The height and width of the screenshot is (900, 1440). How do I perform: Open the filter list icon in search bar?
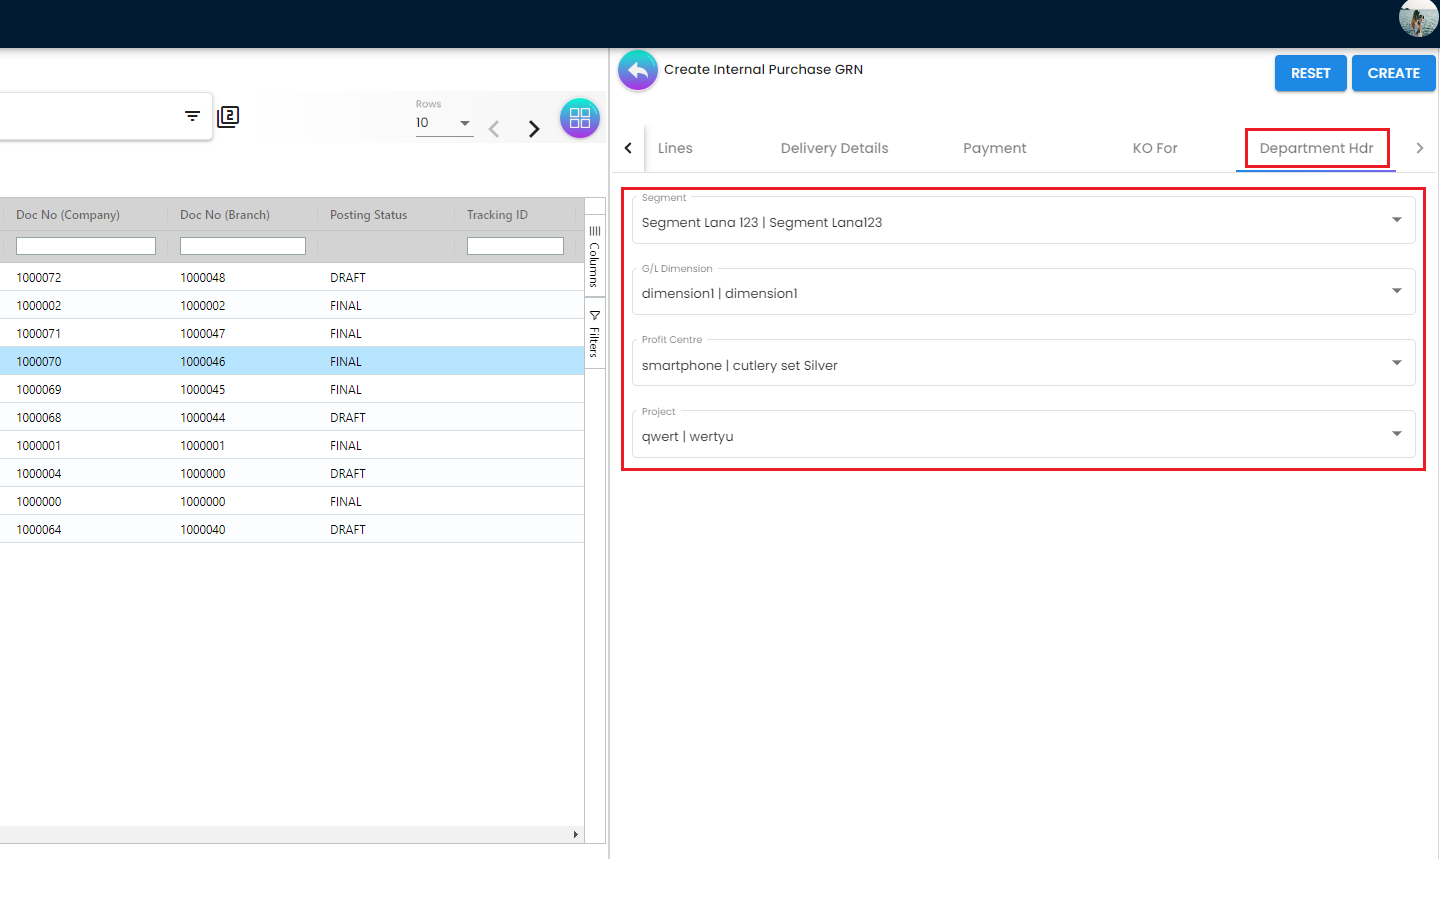coord(192,116)
